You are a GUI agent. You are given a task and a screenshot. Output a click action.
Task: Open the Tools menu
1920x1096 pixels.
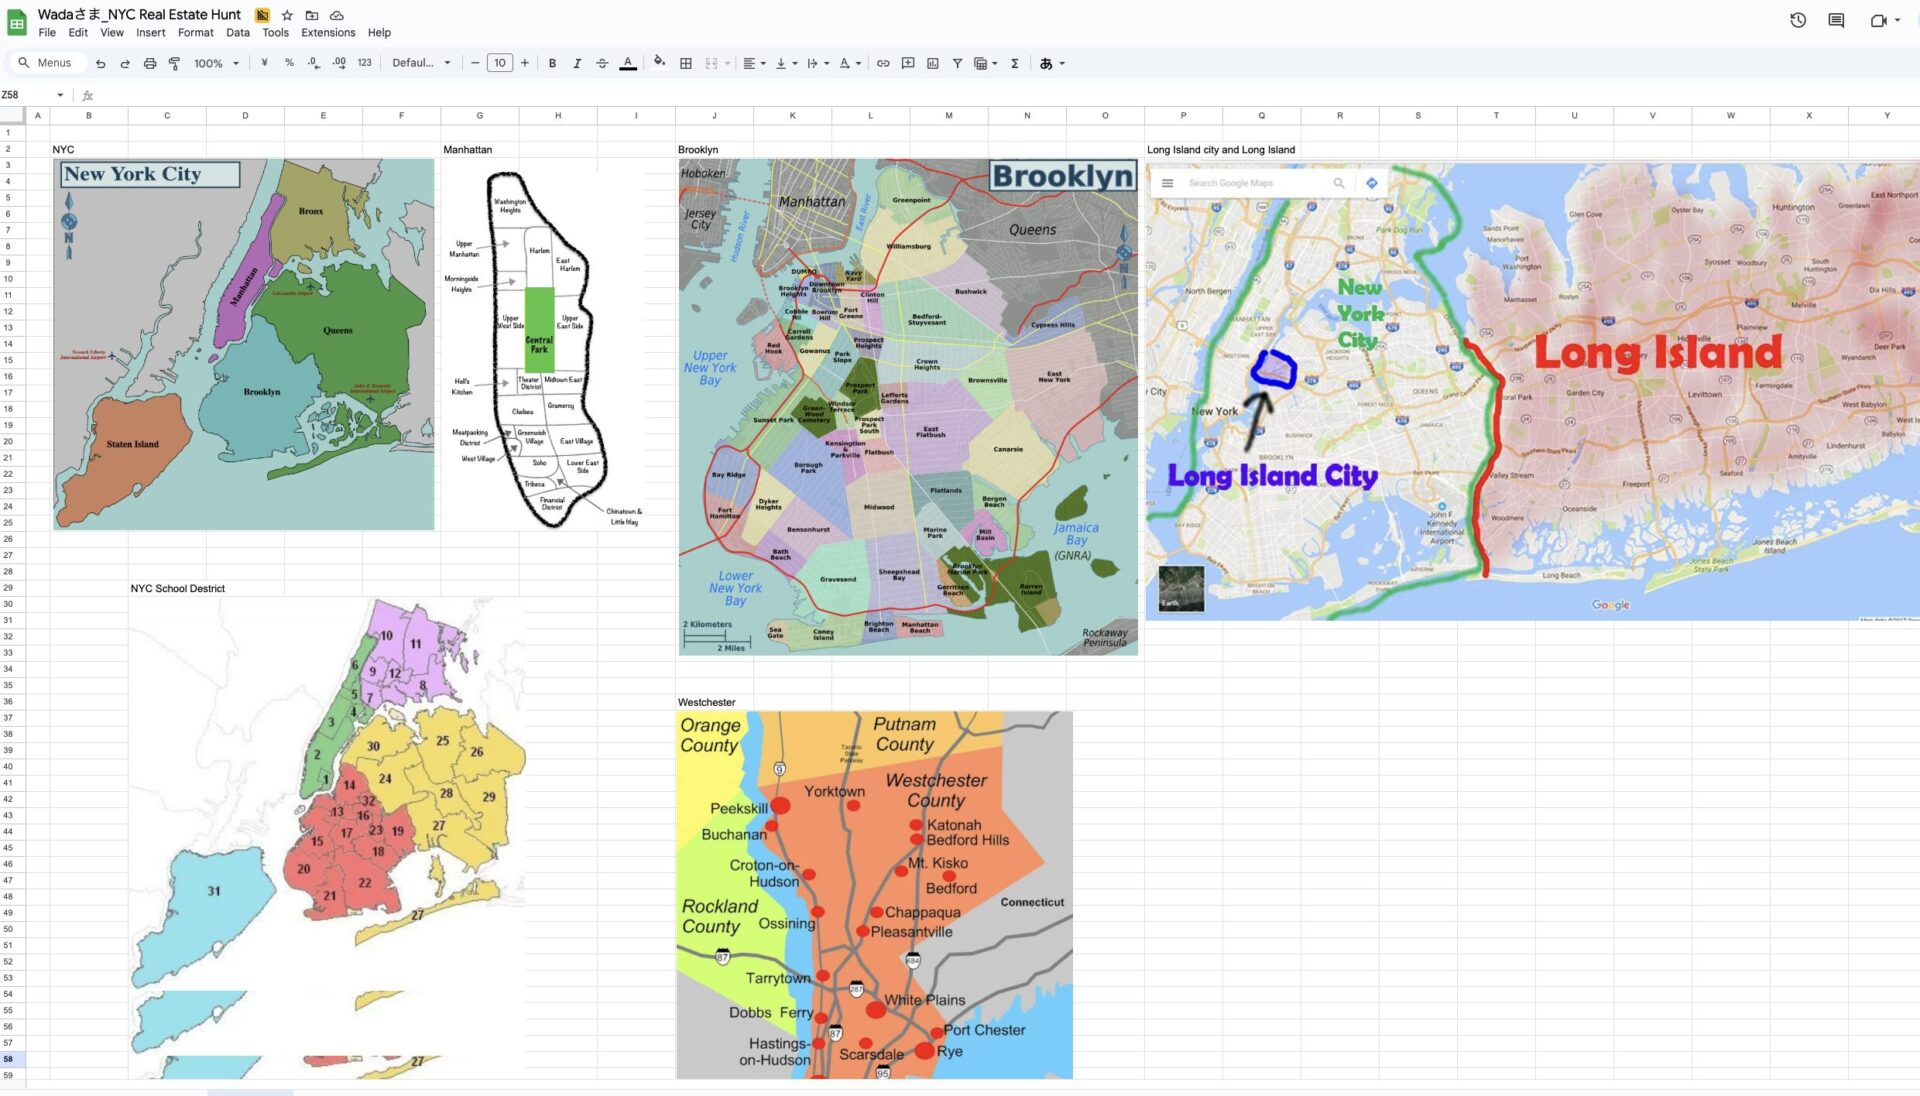(276, 33)
